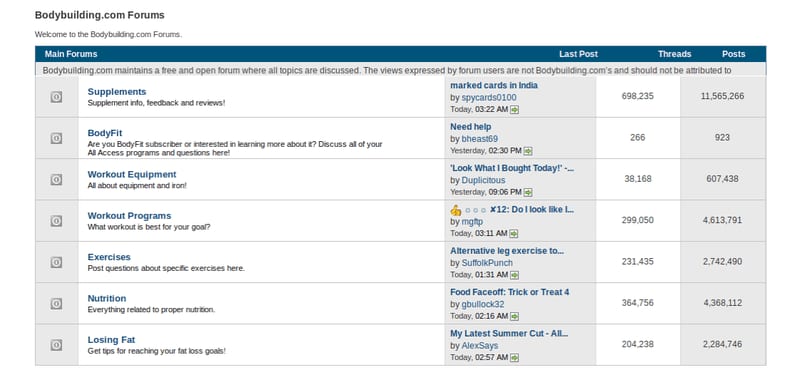800x370 pixels.
Task: Open the 'Need help' thread
Action: point(470,127)
